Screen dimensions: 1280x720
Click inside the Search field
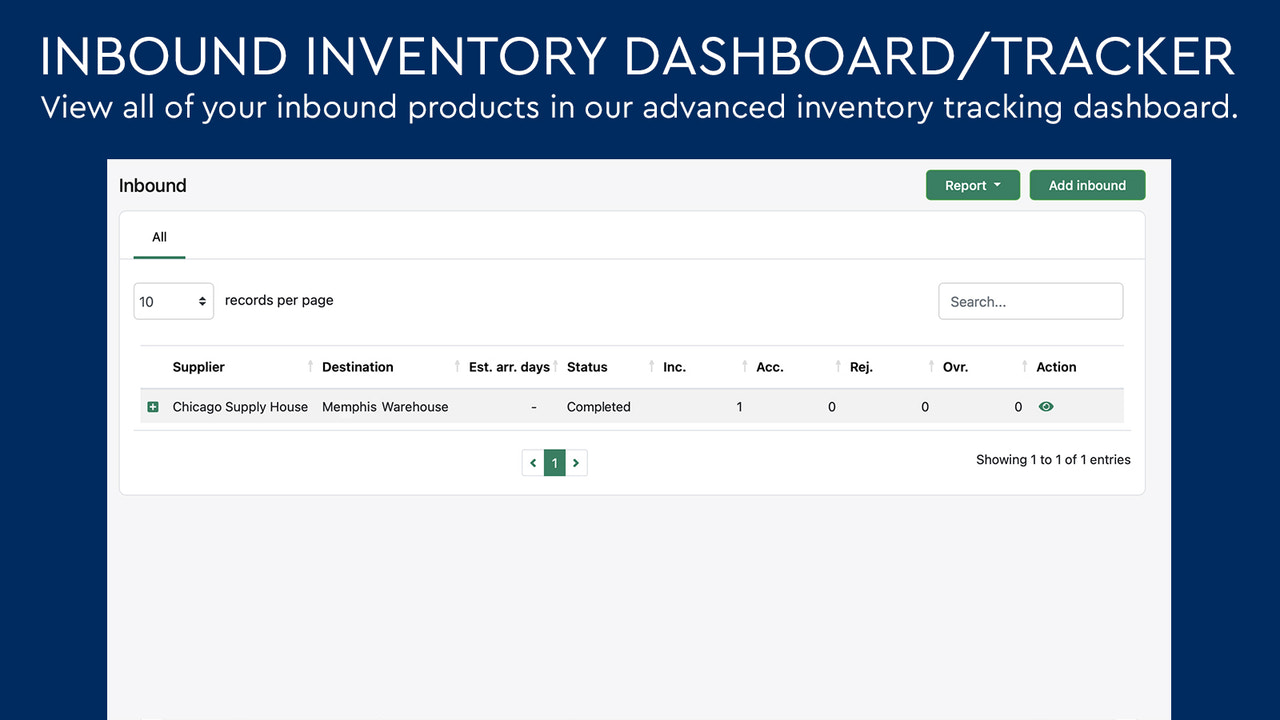coord(1030,300)
